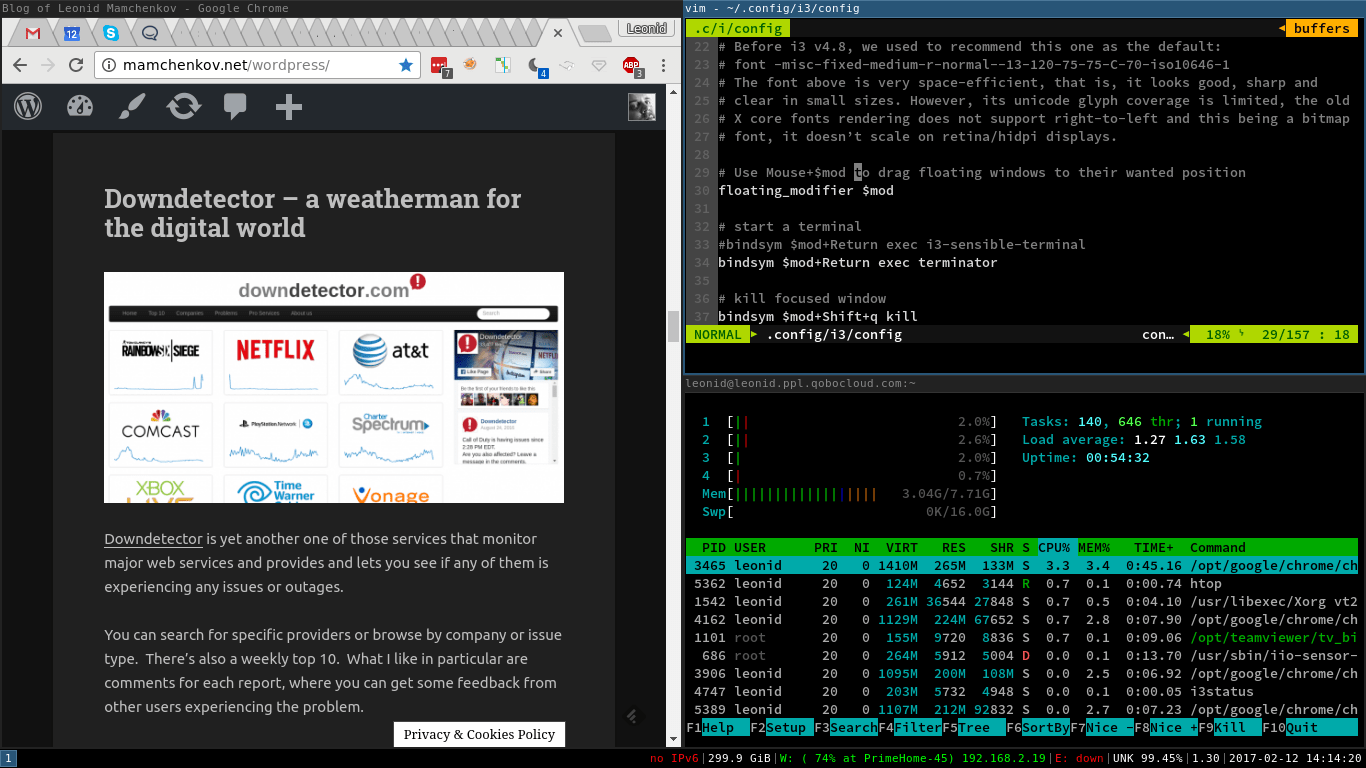The width and height of the screenshot is (1366, 768).
Task: Open Privacy & Cookies Policy
Action: [479, 734]
